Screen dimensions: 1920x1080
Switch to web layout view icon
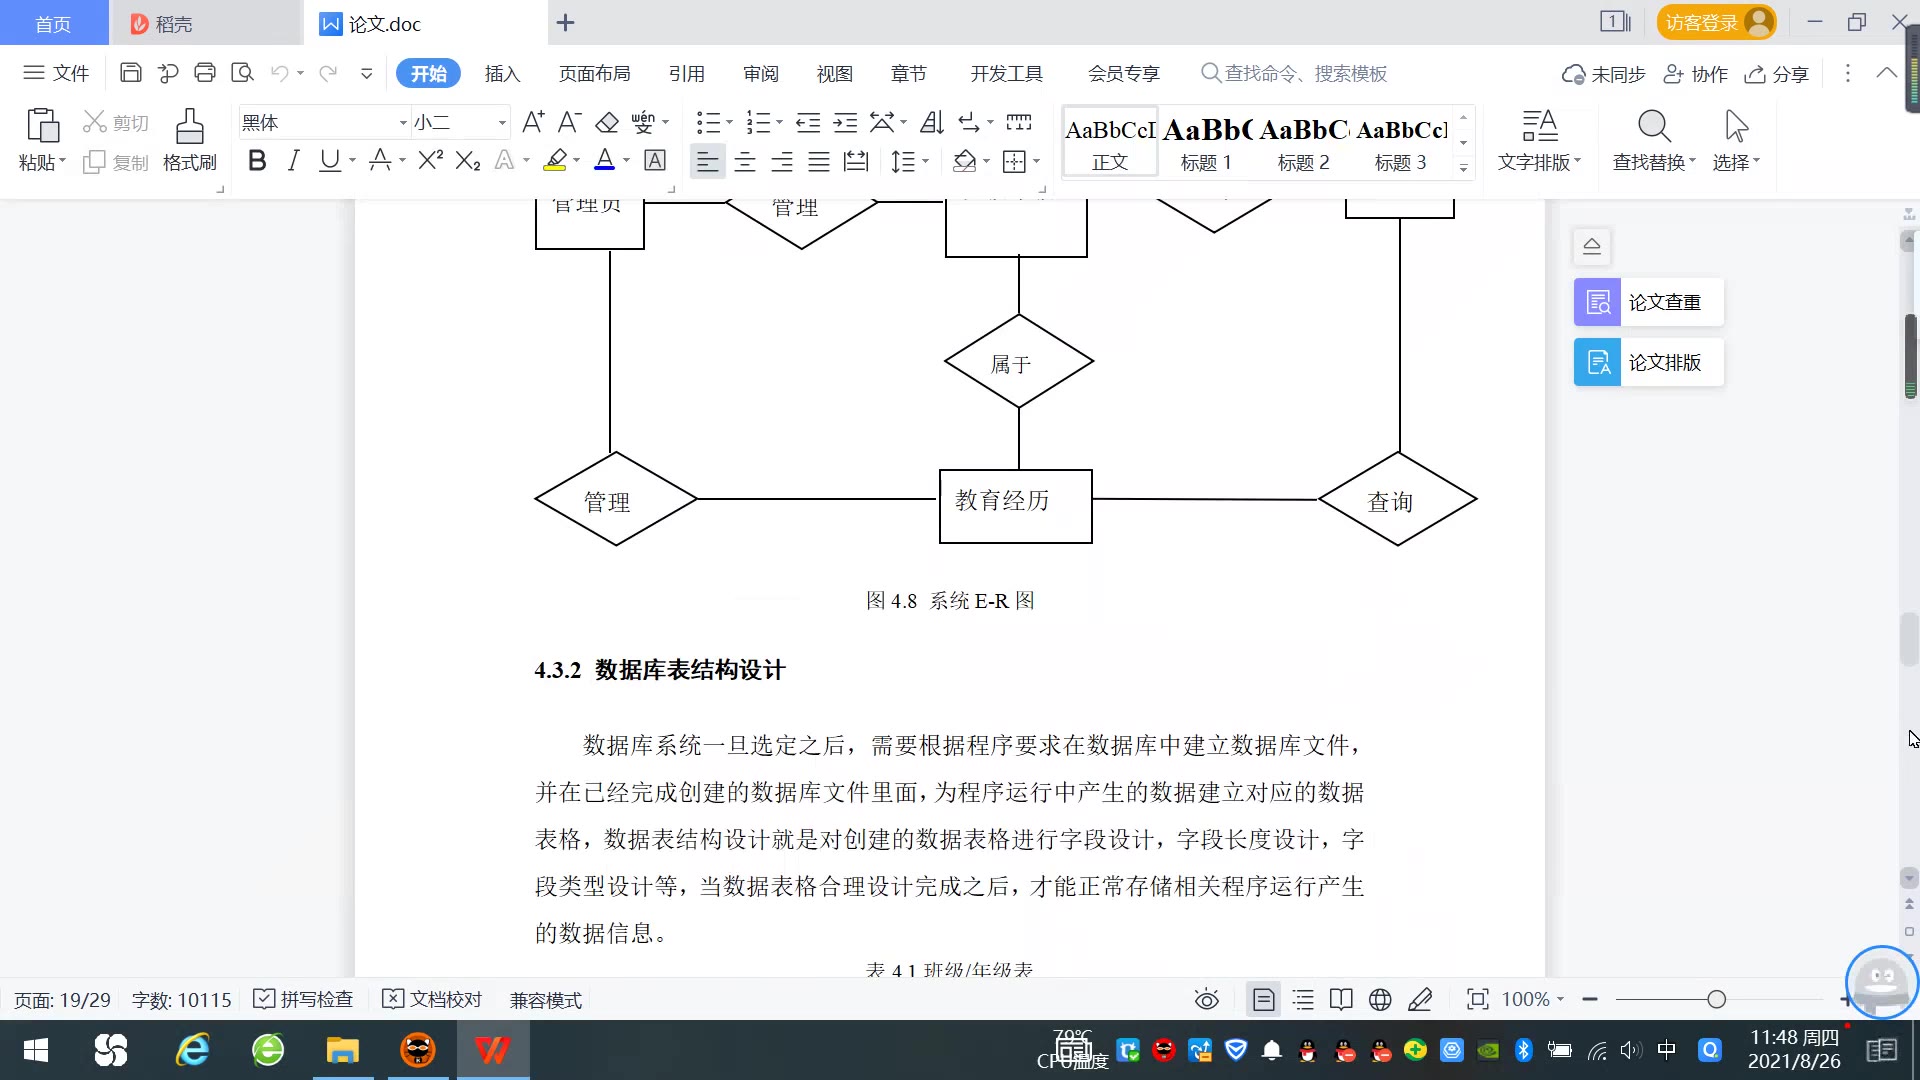point(1380,1000)
